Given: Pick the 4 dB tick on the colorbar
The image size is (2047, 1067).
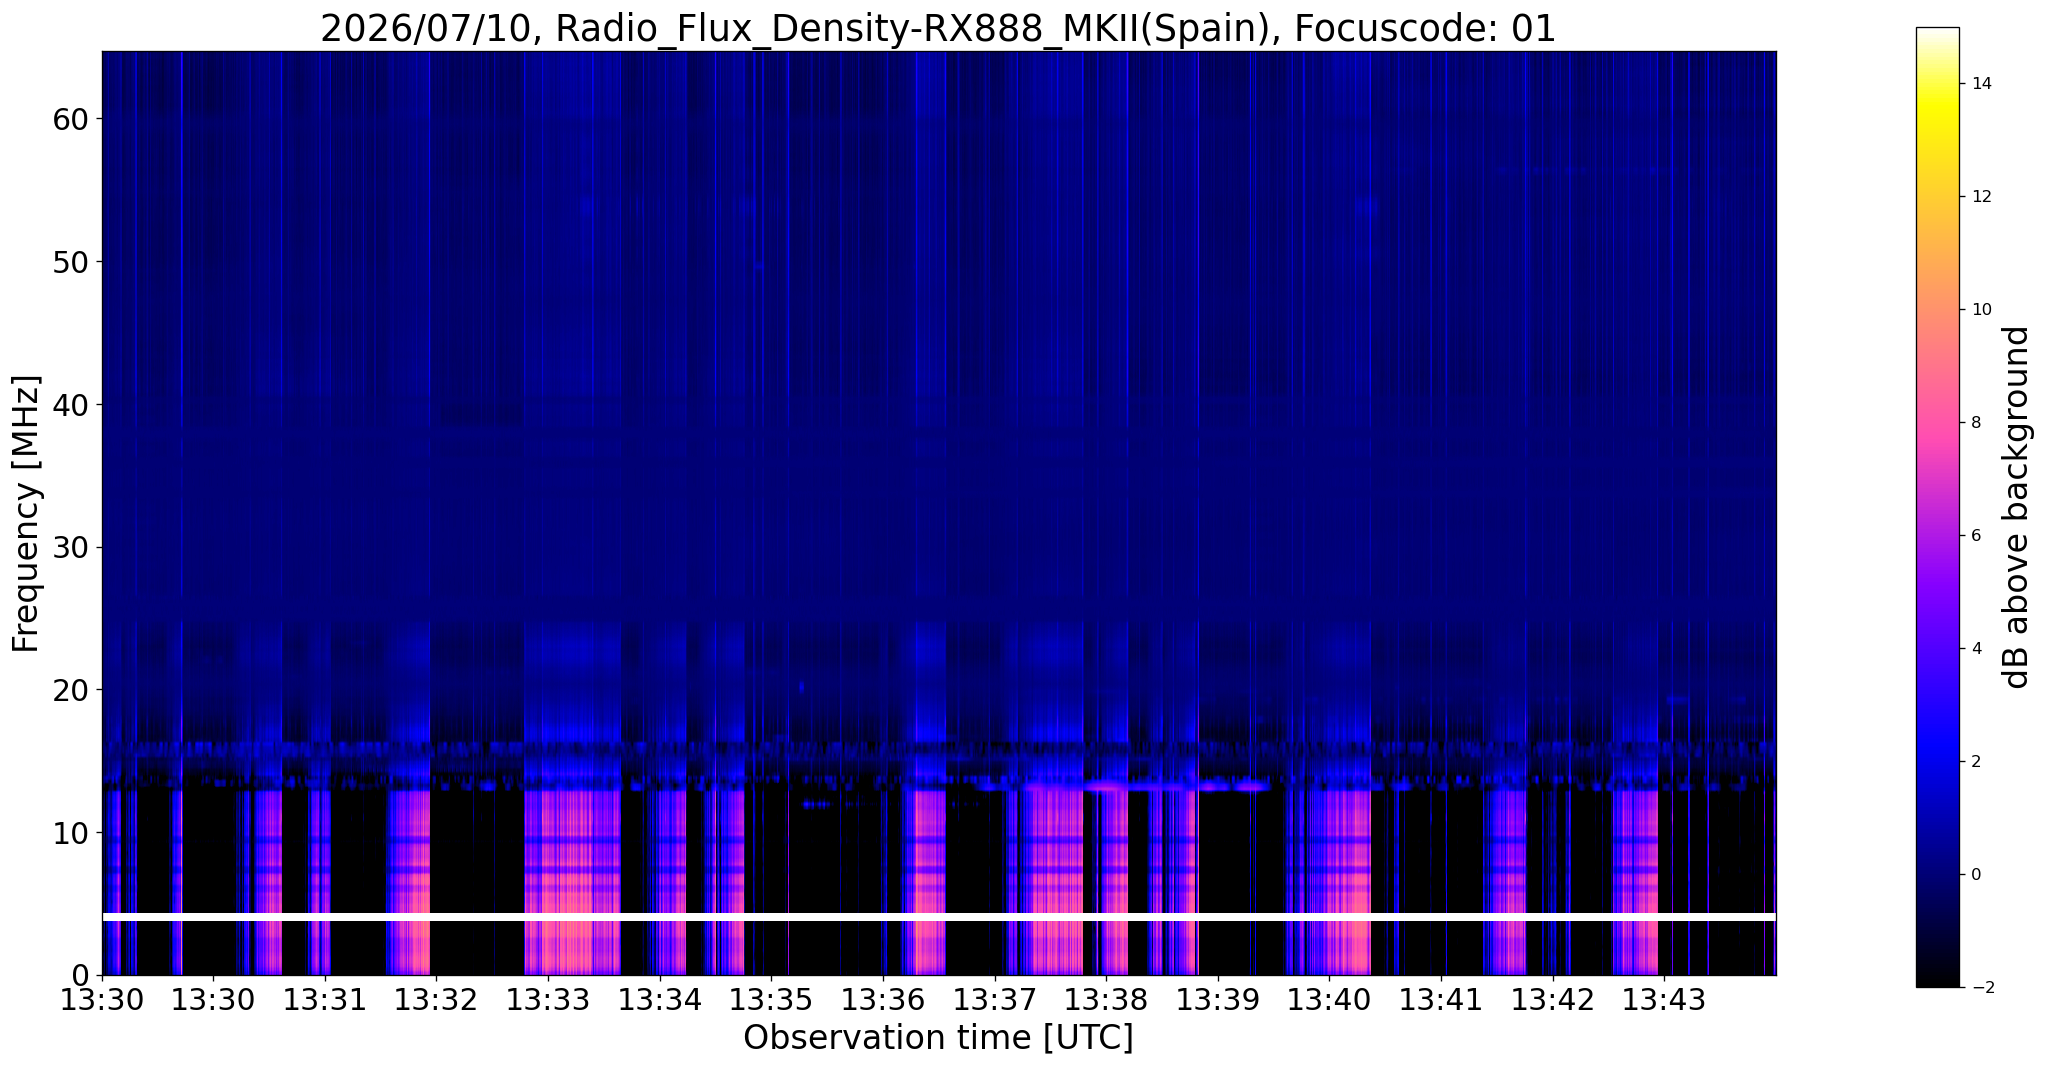Looking at the screenshot, I should (1974, 648).
